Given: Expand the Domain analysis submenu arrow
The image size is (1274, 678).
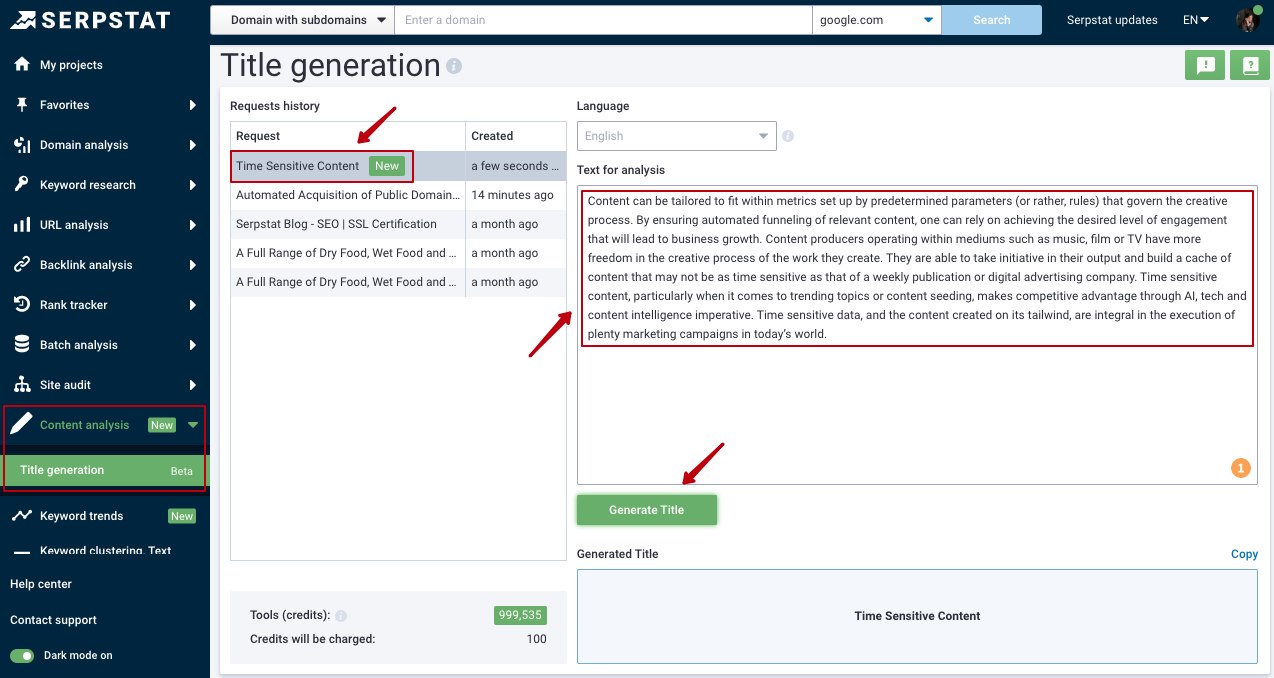Looking at the screenshot, I should coord(193,145).
